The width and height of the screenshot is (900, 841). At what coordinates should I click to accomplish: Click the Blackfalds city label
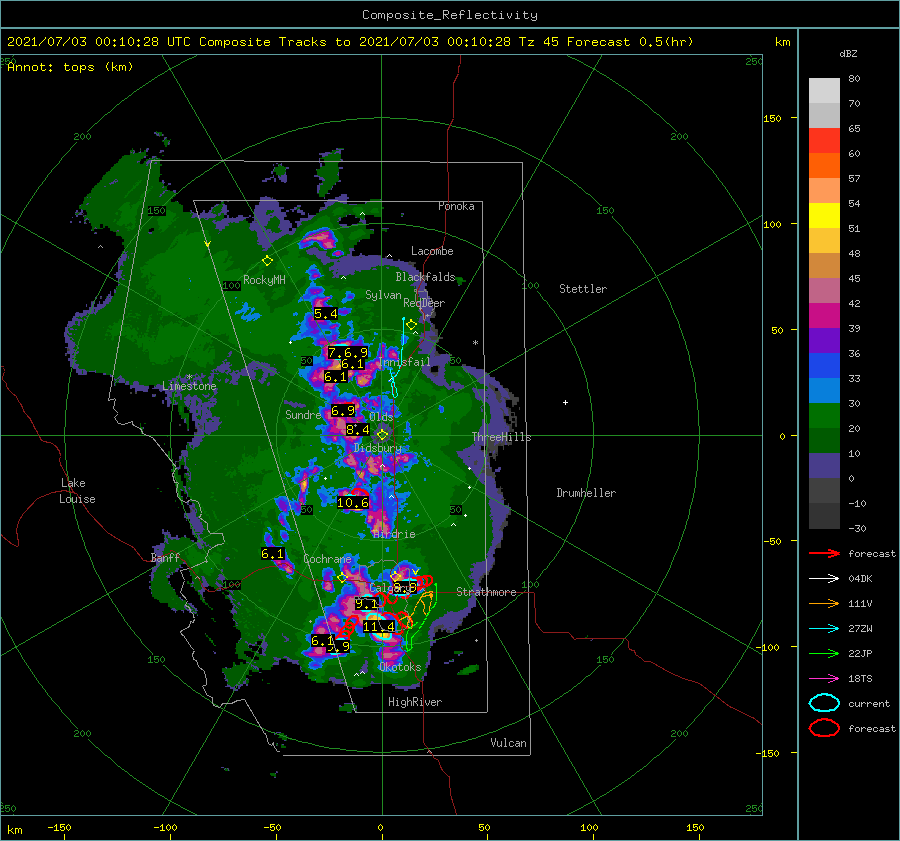click(x=425, y=277)
